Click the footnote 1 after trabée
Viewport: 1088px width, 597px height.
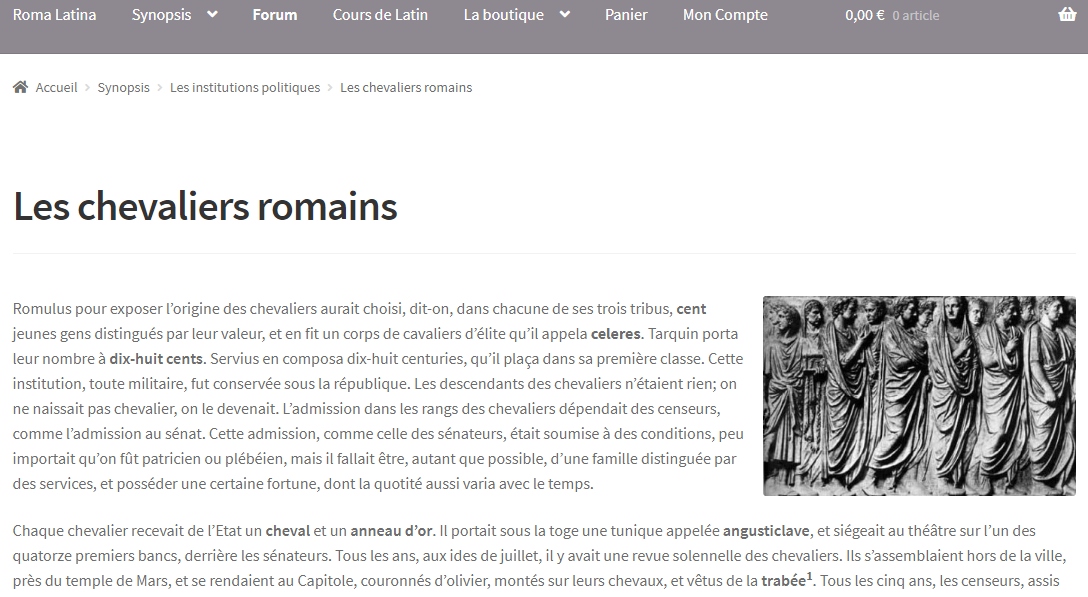(809, 576)
